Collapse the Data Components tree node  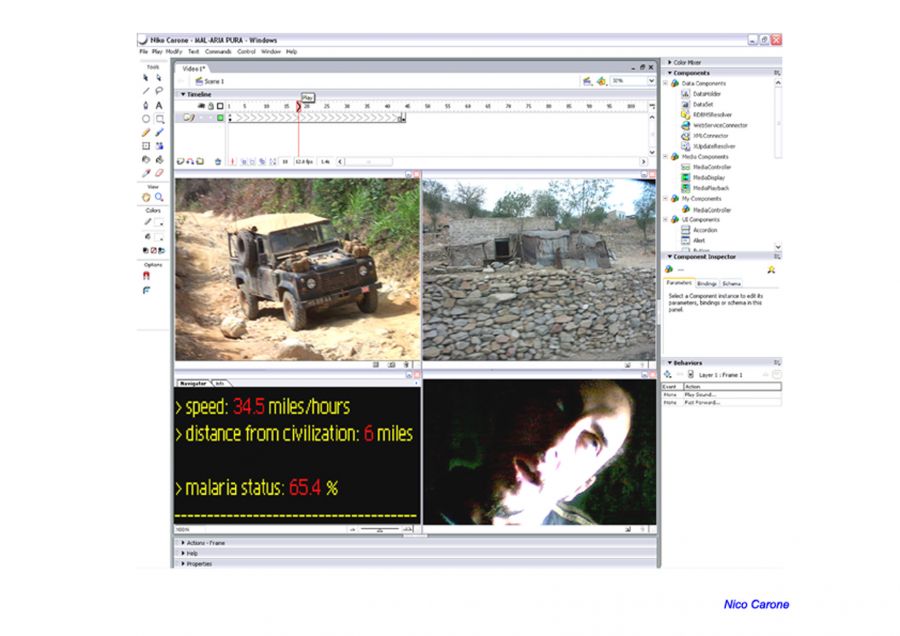pyautogui.click(x=666, y=83)
